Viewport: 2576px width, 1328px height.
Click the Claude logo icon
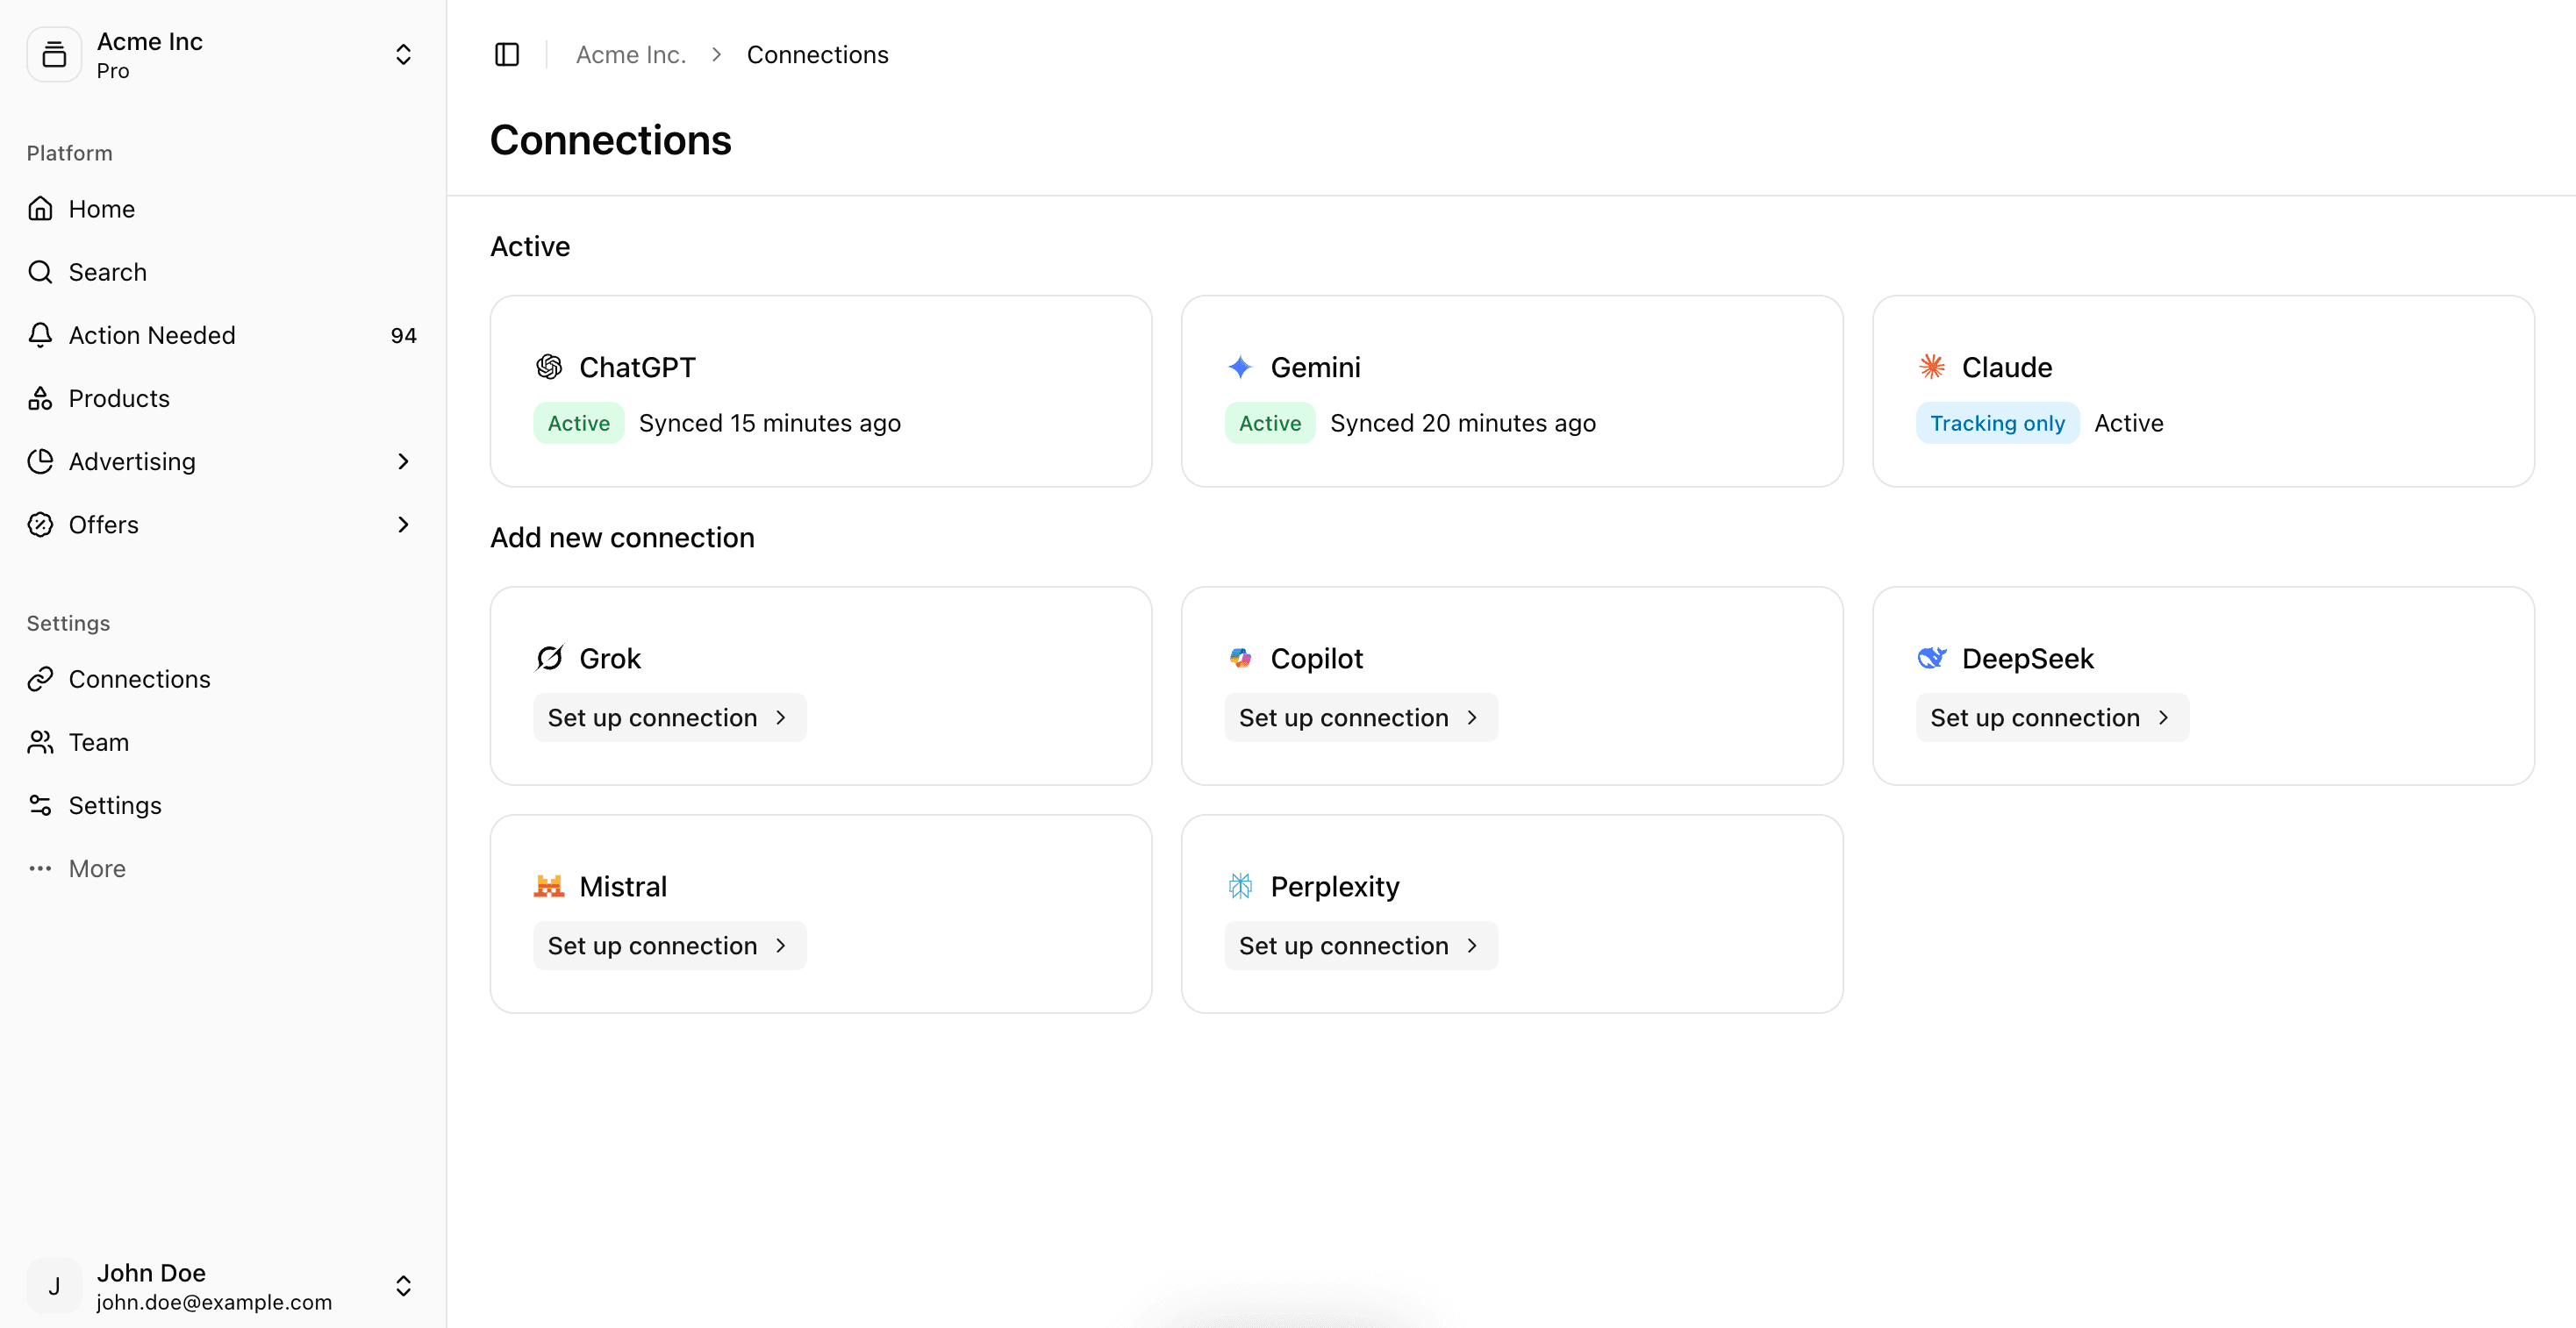click(1932, 366)
